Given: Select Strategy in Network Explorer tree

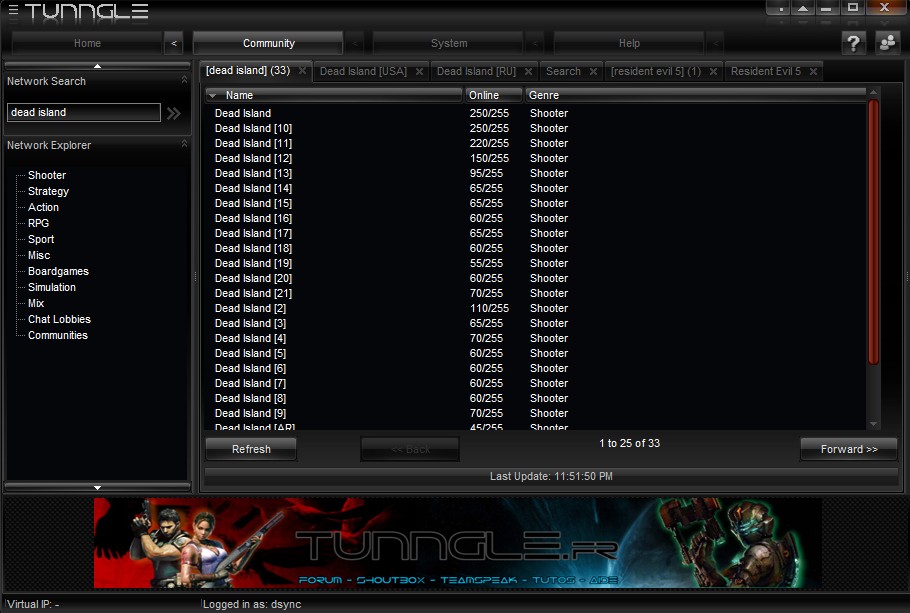Looking at the screenshot, I should point(48,191).
